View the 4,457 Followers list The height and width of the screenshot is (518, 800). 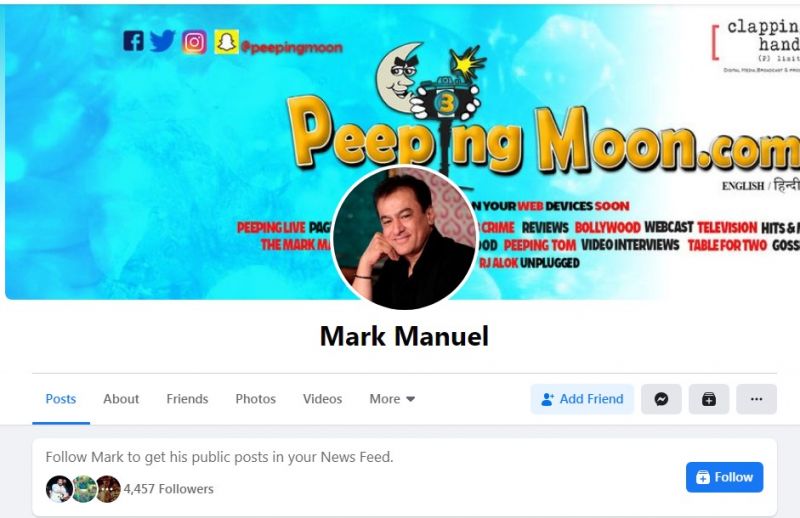coord(168,489)
